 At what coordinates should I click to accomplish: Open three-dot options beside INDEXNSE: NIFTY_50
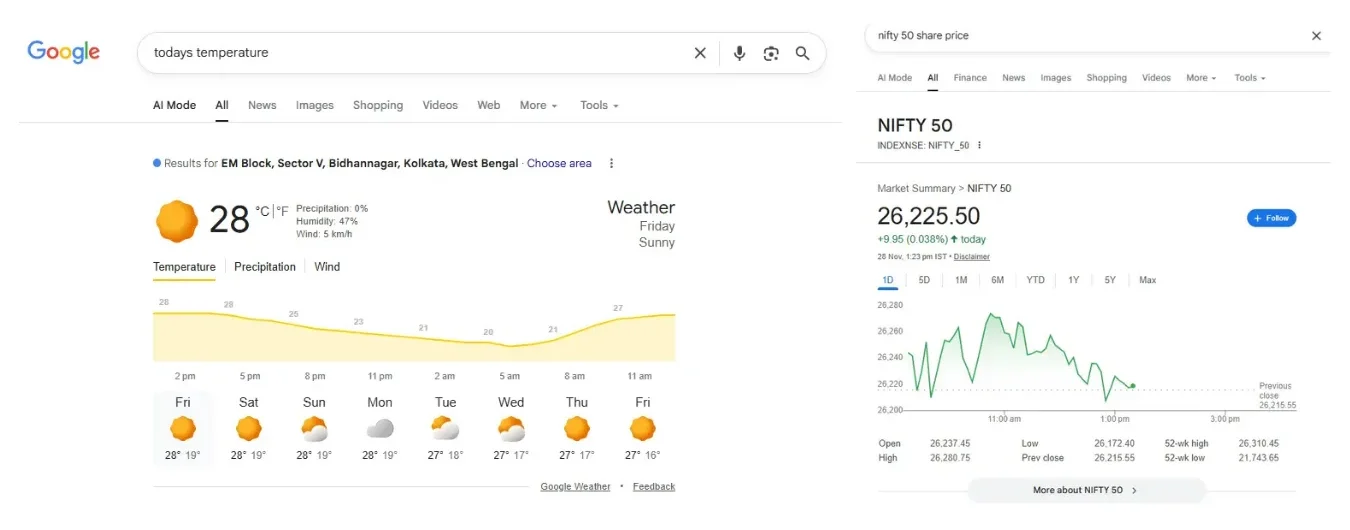(x=980, y=145)
